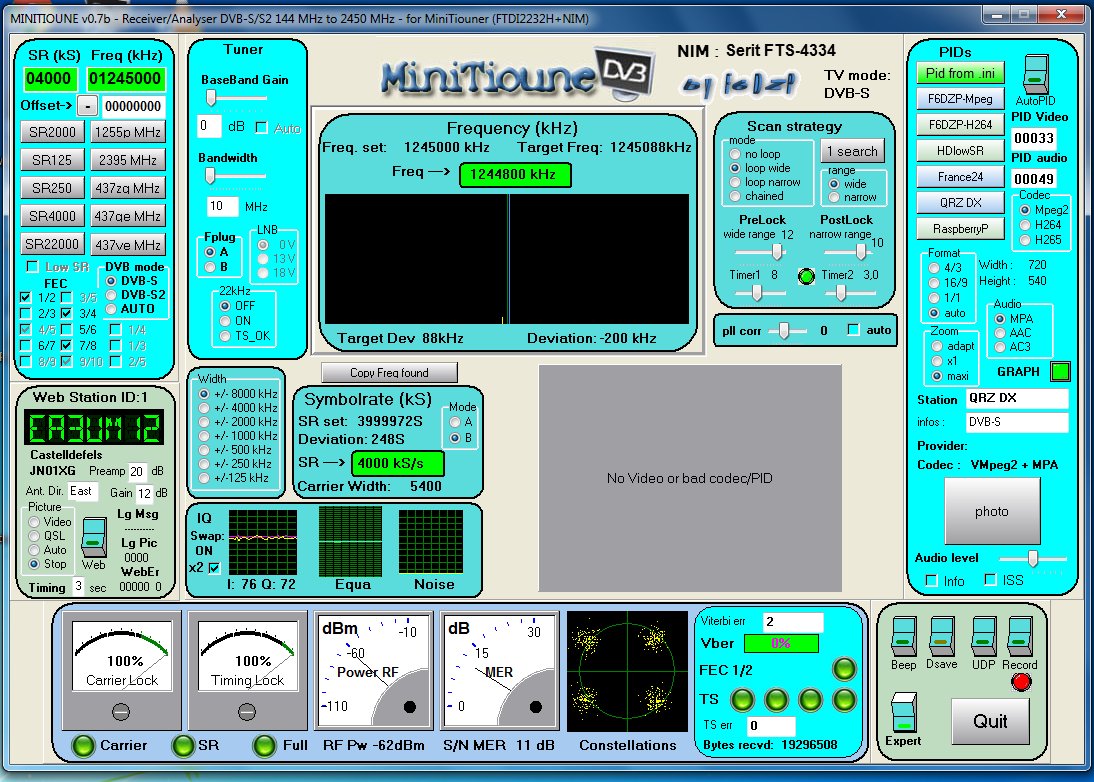The width and height of the screenshot is (1094, 782).
Task: Click the IQ graph display
Action: [262, 541]
